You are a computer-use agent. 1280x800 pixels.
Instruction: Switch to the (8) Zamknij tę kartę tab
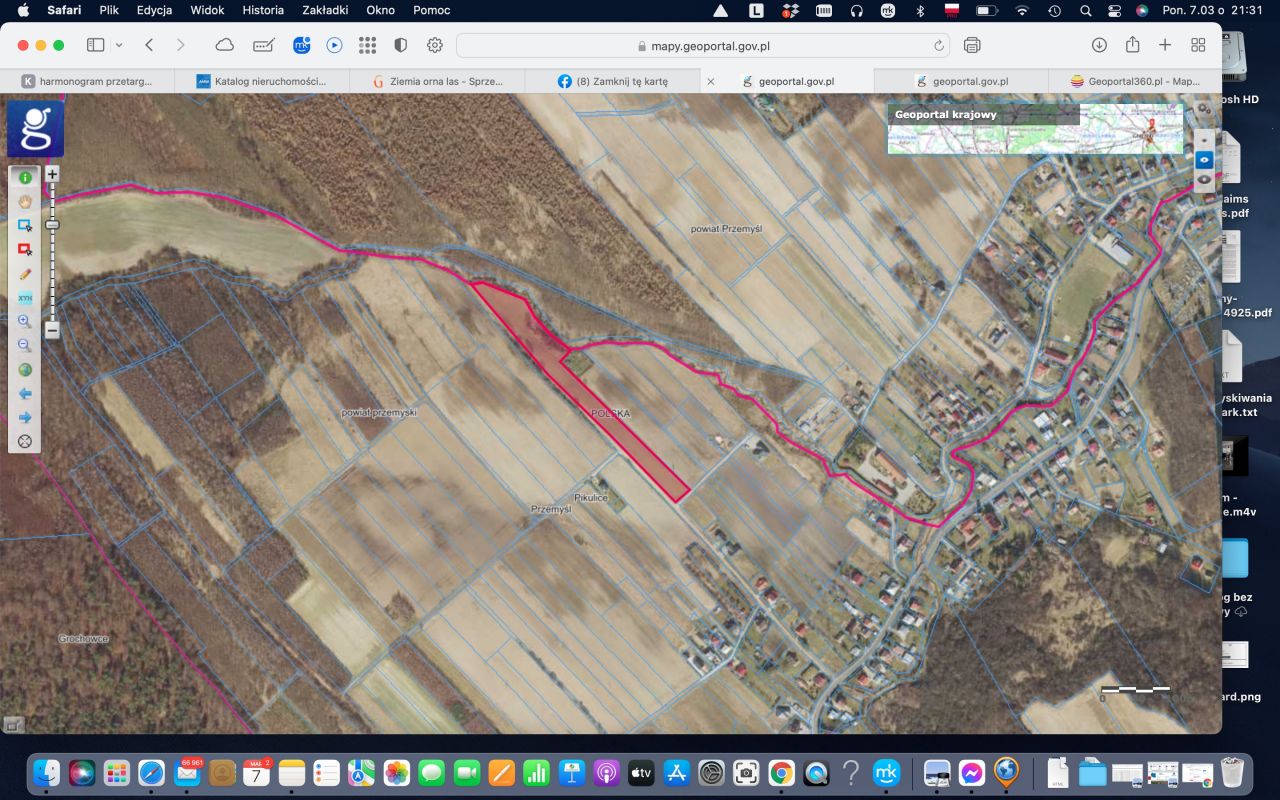[x=612, y=81]
